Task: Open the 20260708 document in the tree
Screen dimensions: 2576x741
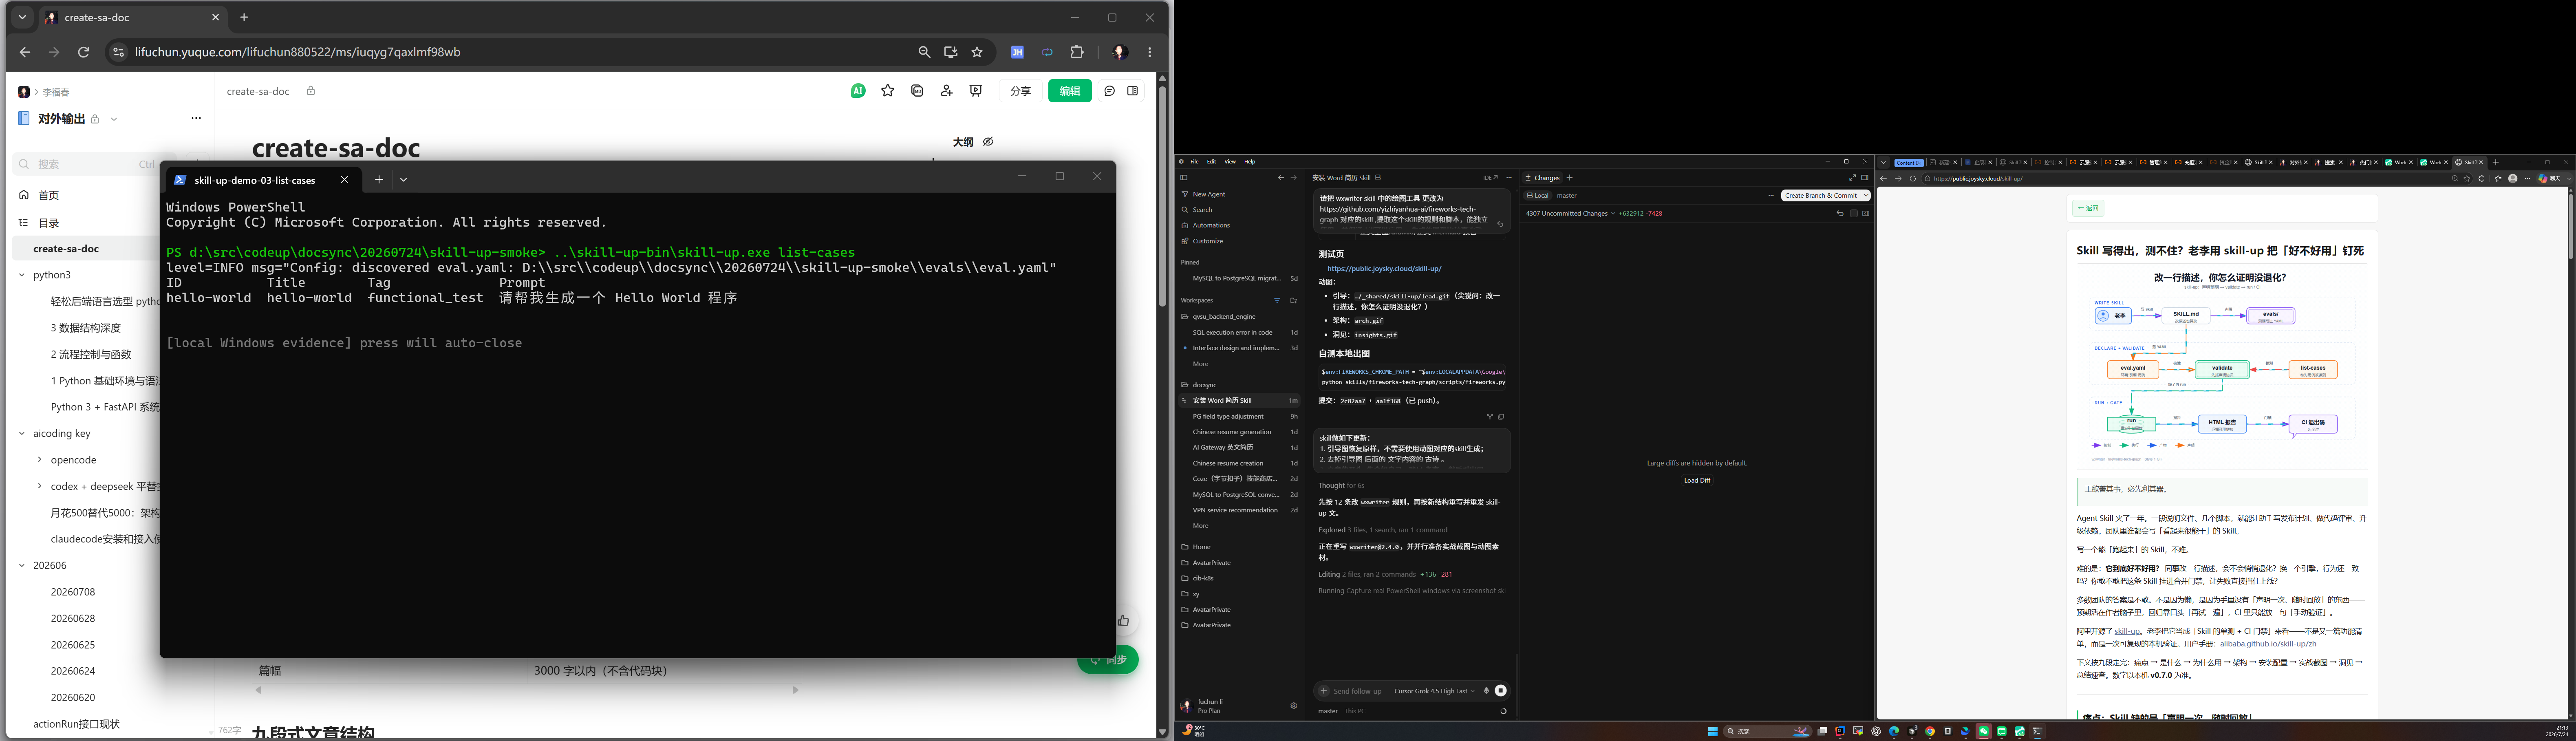Action: click(73, 592)
